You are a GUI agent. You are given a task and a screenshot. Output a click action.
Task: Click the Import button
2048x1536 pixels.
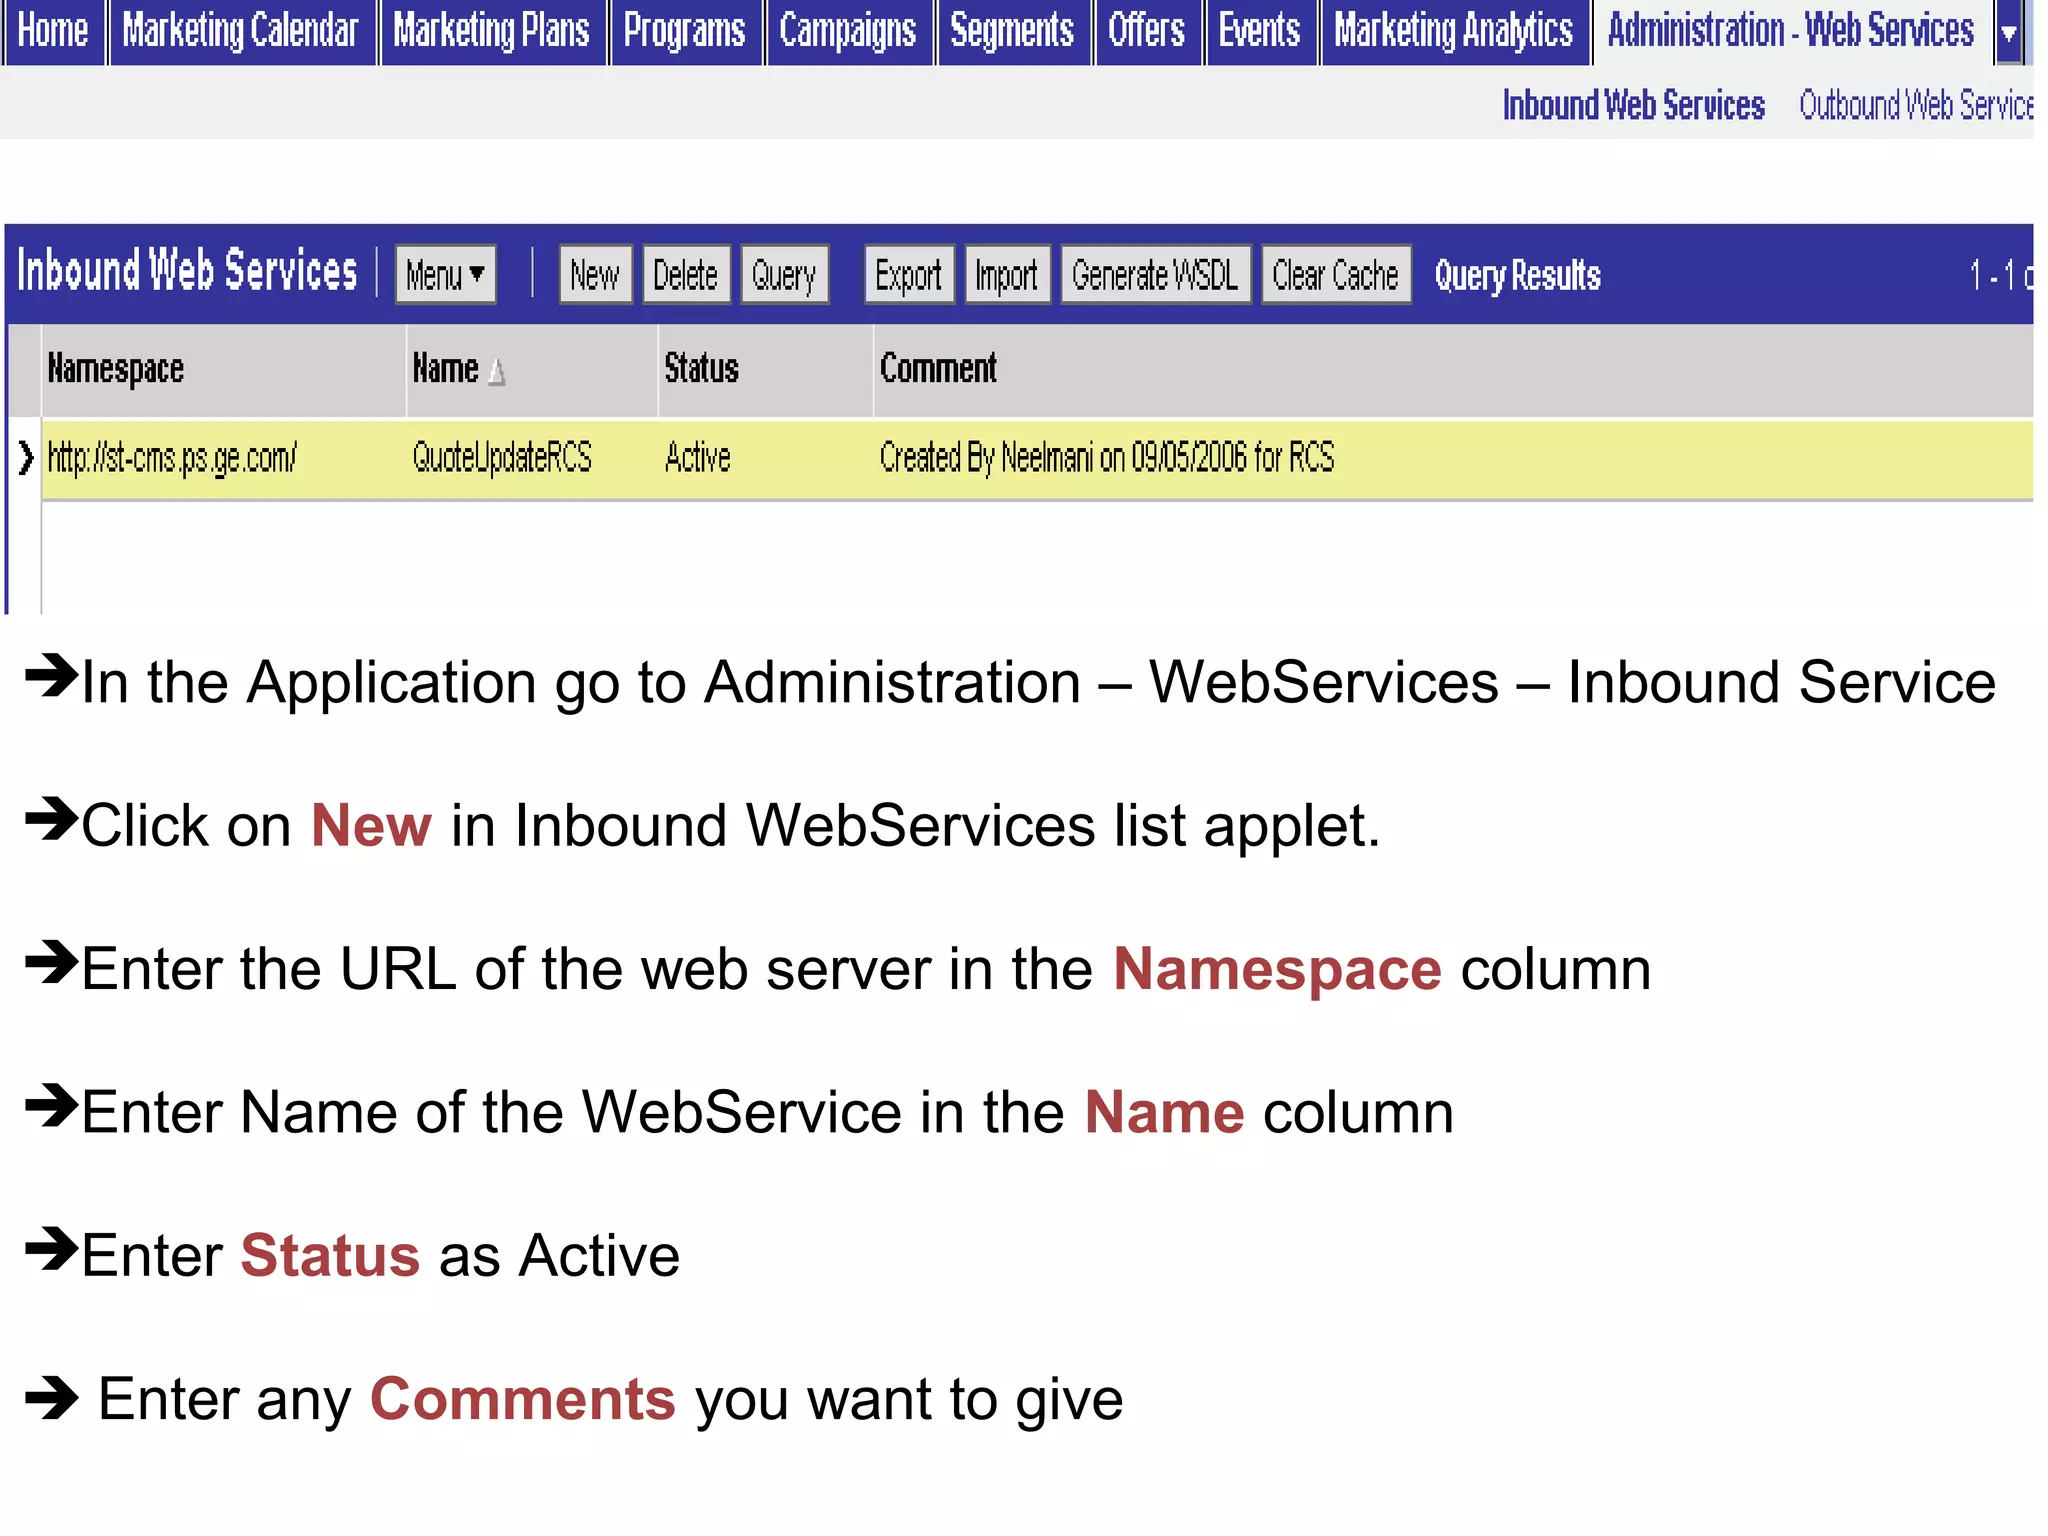(x=1007, y=274)
